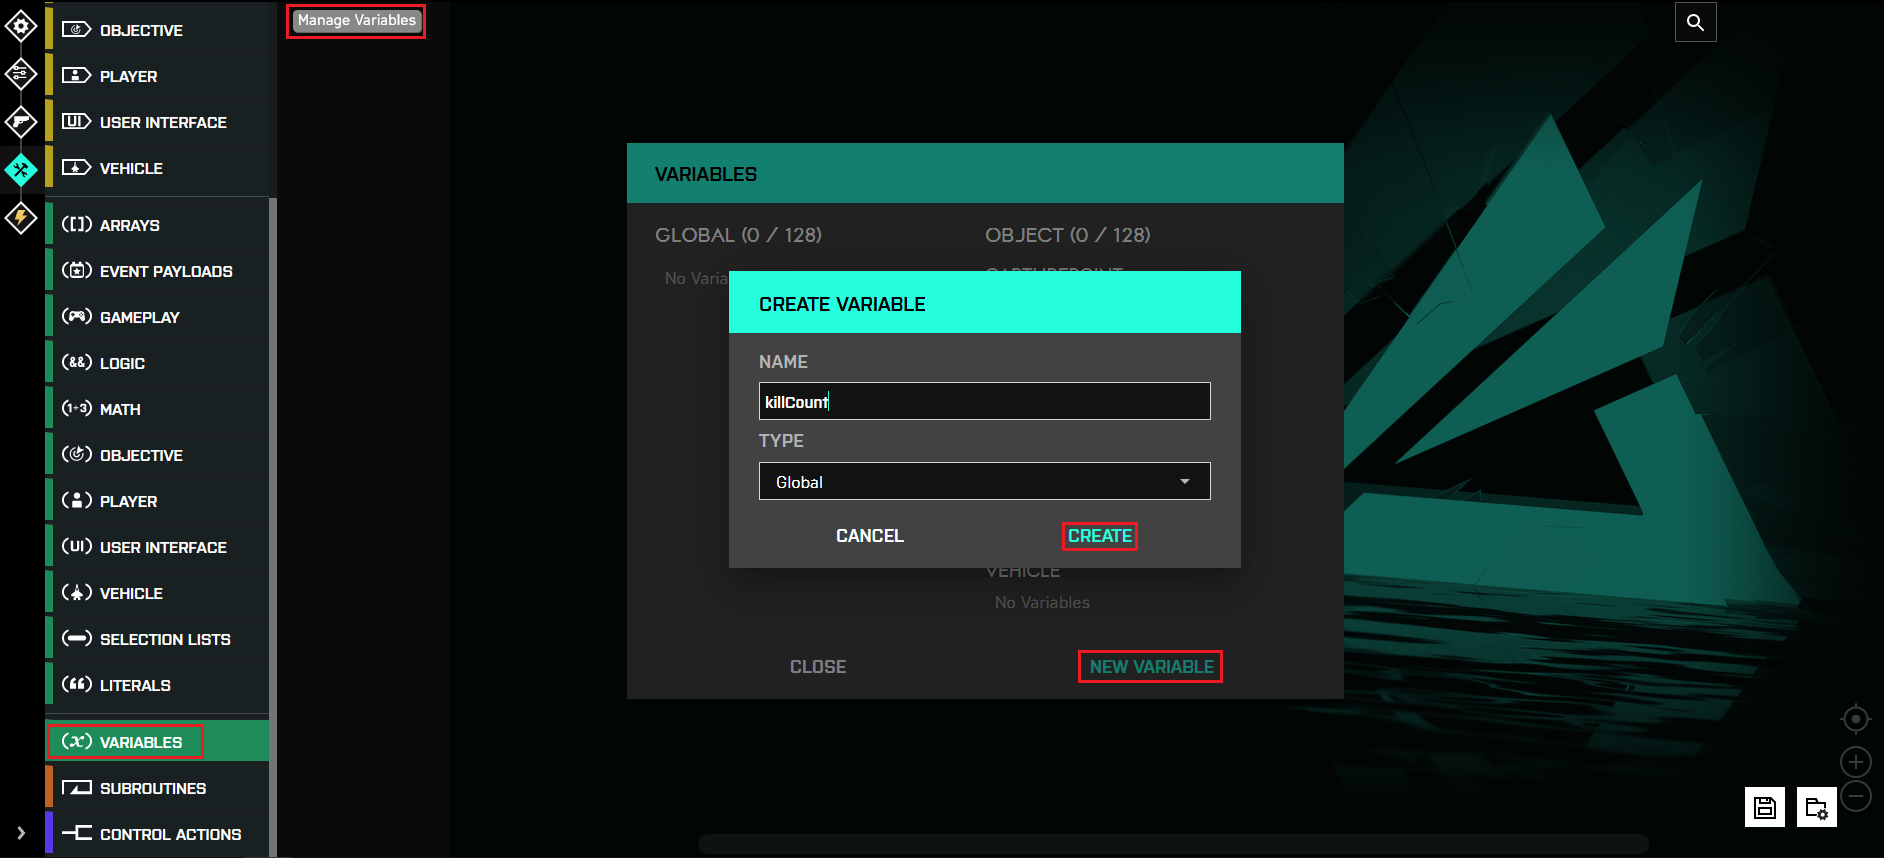Open the Type dropdown showing Global
Screen dimensions: 1884x858
pyautogui.click(x=984, y=481)
